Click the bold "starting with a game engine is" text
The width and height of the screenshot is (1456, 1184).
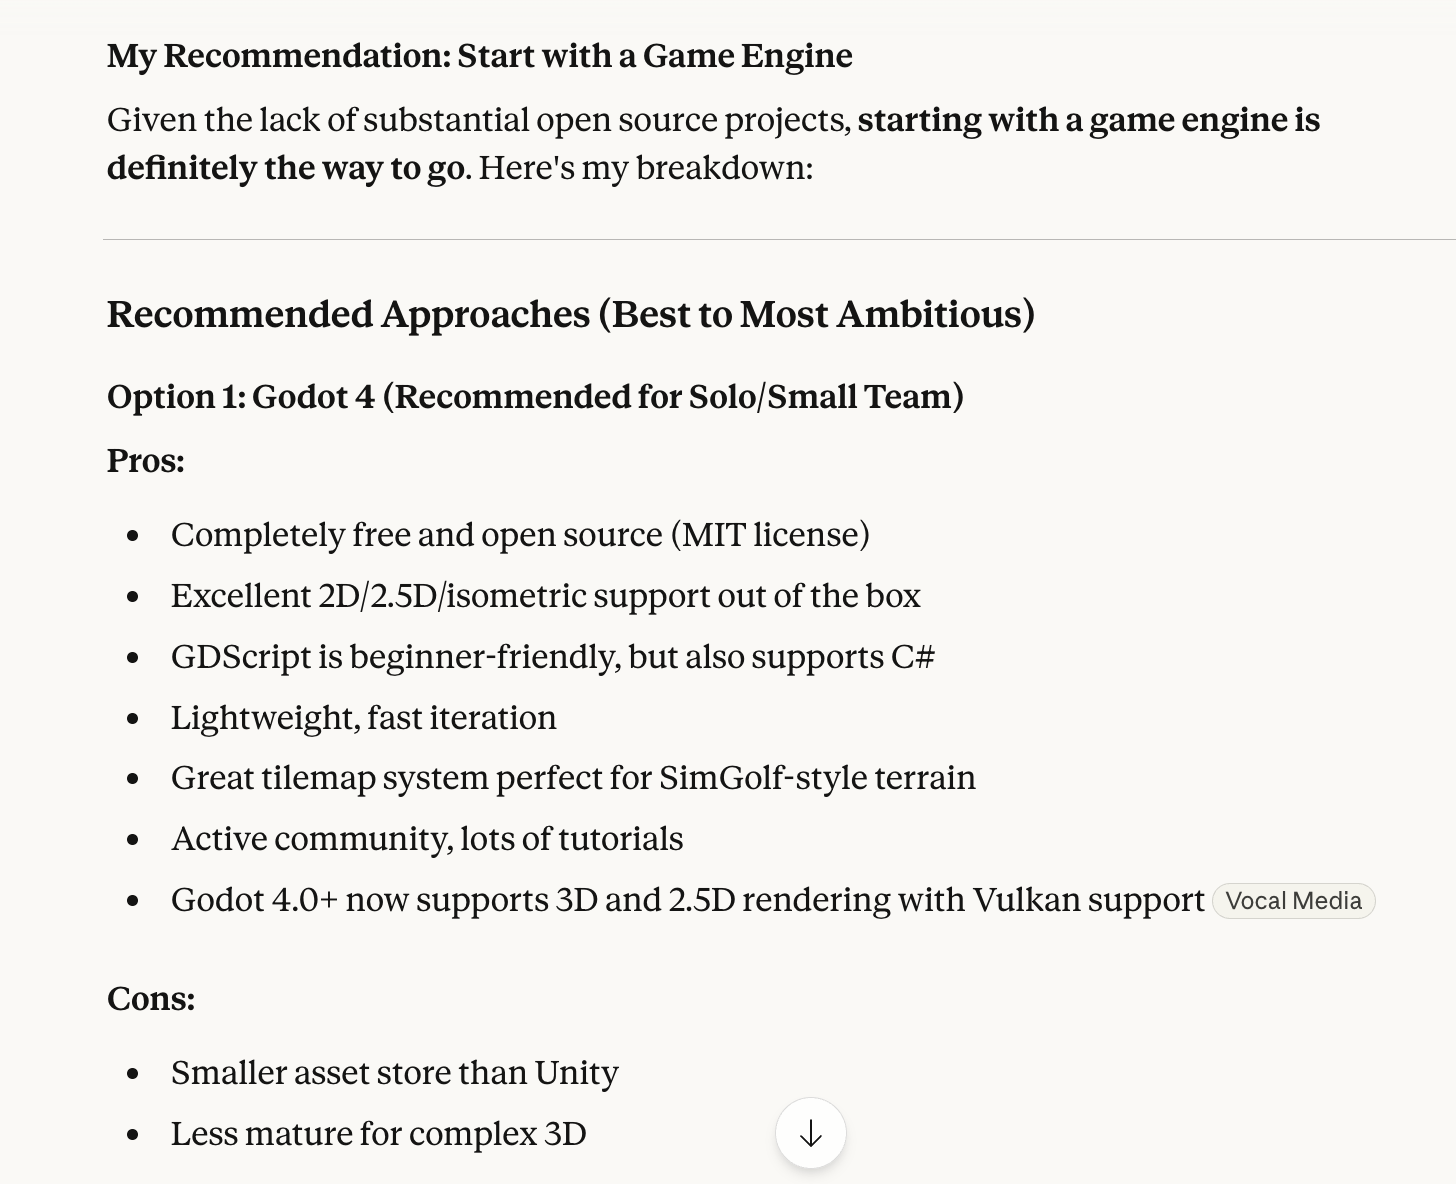click(1088, 120)
